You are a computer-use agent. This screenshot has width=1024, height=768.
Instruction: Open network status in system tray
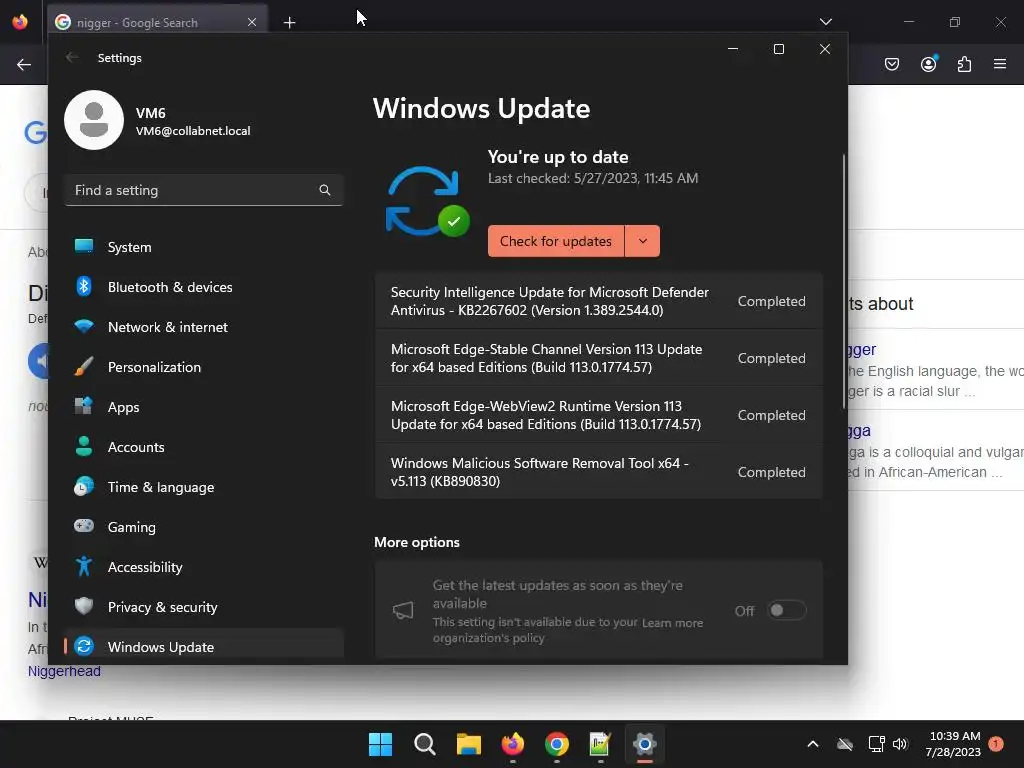point(876,744)
